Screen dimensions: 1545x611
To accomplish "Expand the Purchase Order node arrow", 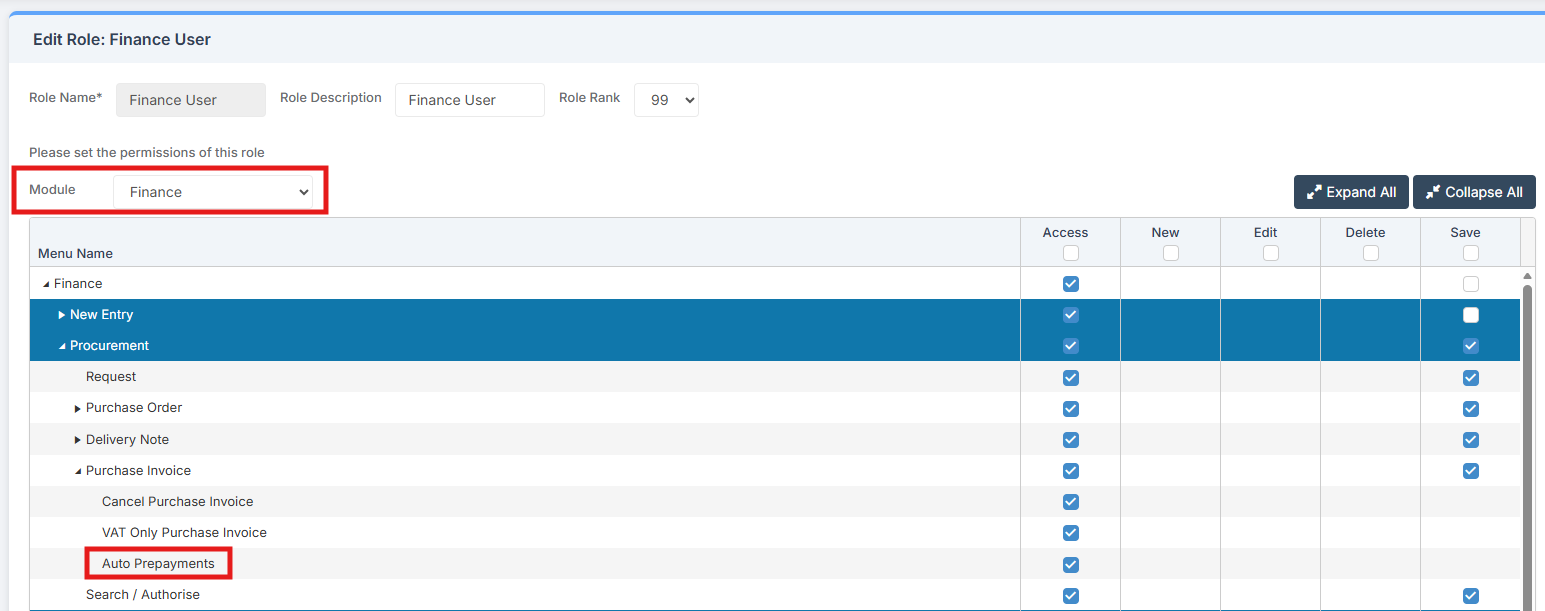I will [x=78, y=409].
